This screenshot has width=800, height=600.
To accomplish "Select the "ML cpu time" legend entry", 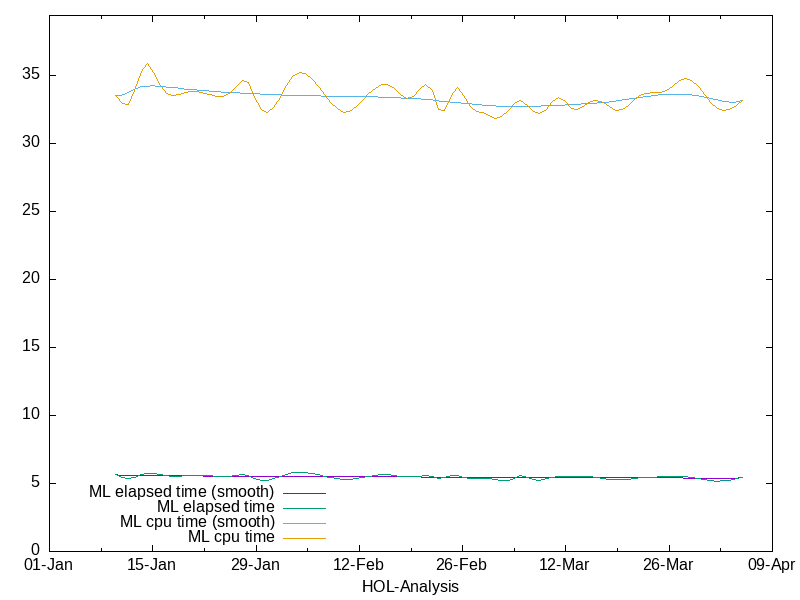I will point(231,537).
